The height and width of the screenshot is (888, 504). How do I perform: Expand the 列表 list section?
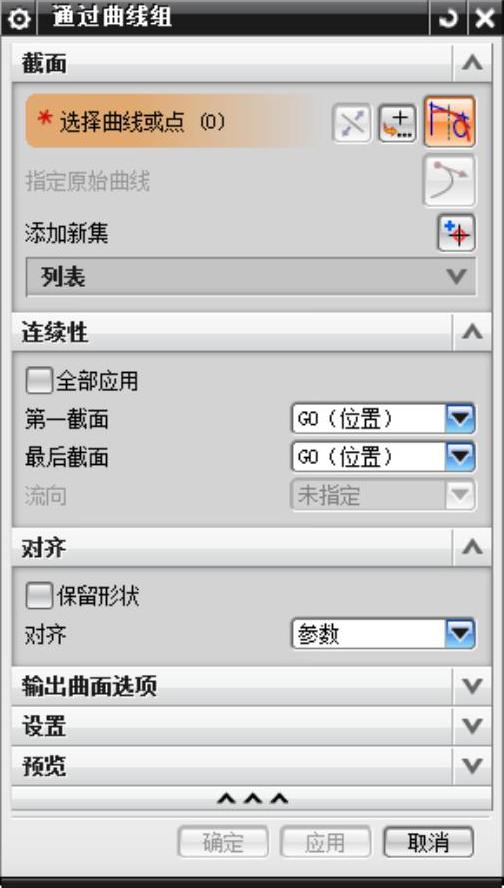(x=251, y=277)
